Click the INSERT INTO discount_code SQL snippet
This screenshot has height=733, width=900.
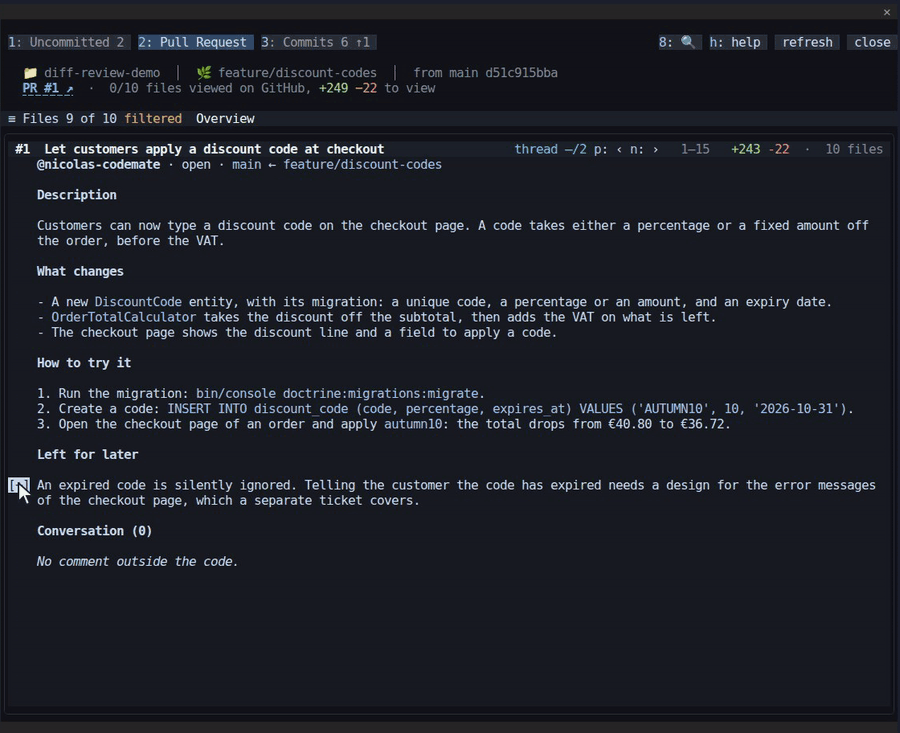[x=507, y=409]
